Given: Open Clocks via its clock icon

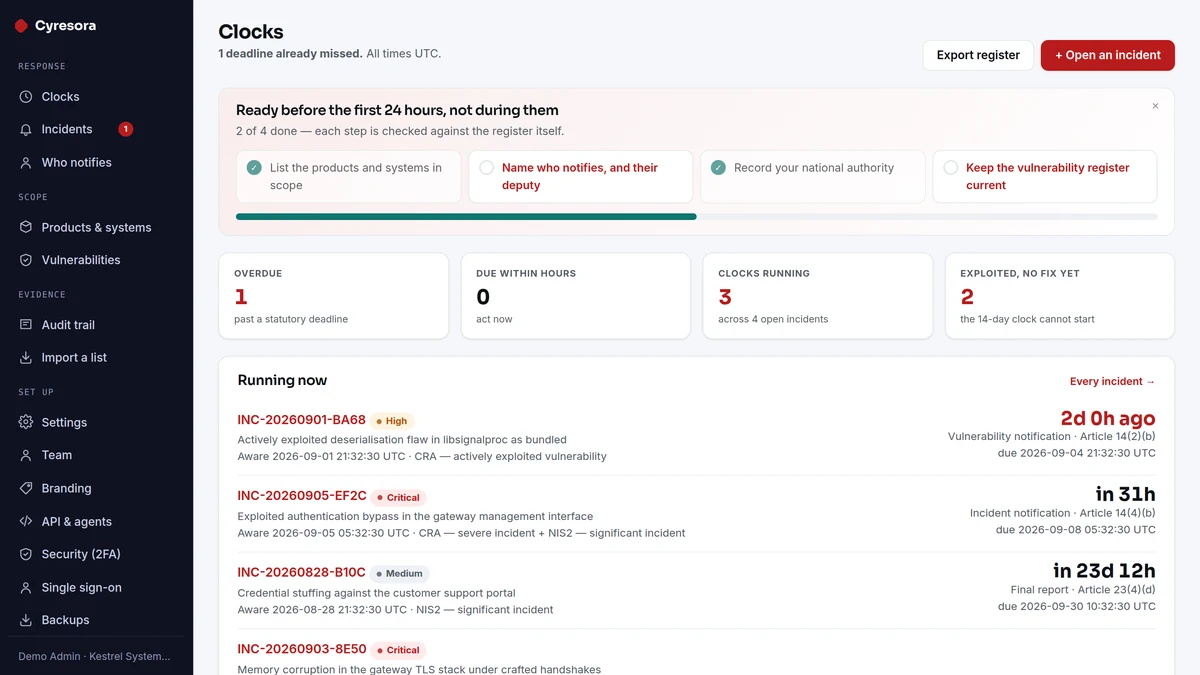Looking at the screenshot, I should click(26, 97).
